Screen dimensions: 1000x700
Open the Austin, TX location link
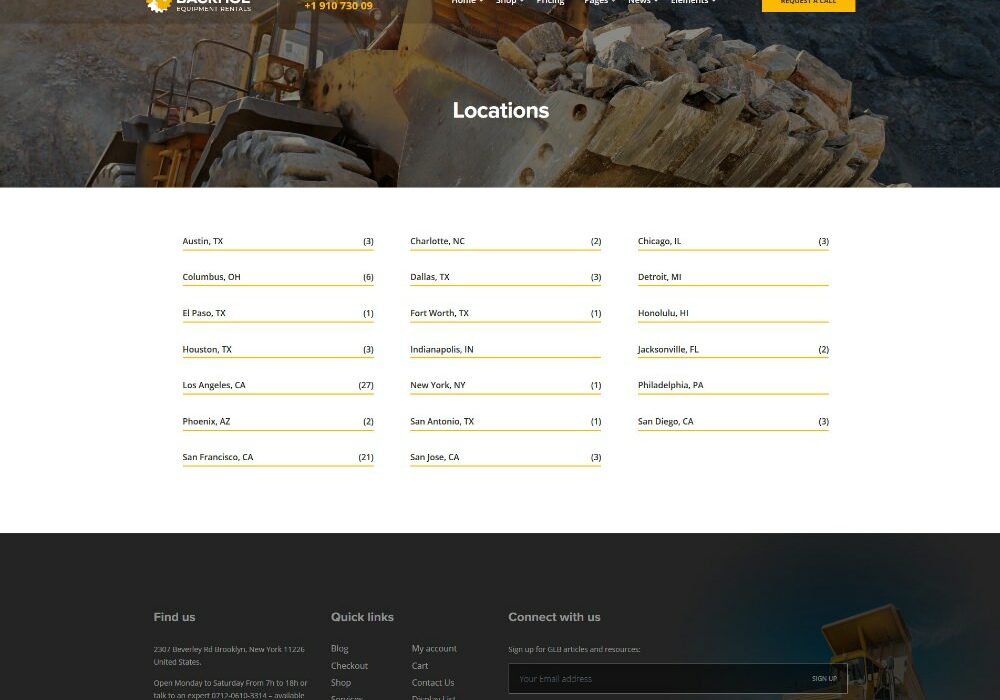203,241
